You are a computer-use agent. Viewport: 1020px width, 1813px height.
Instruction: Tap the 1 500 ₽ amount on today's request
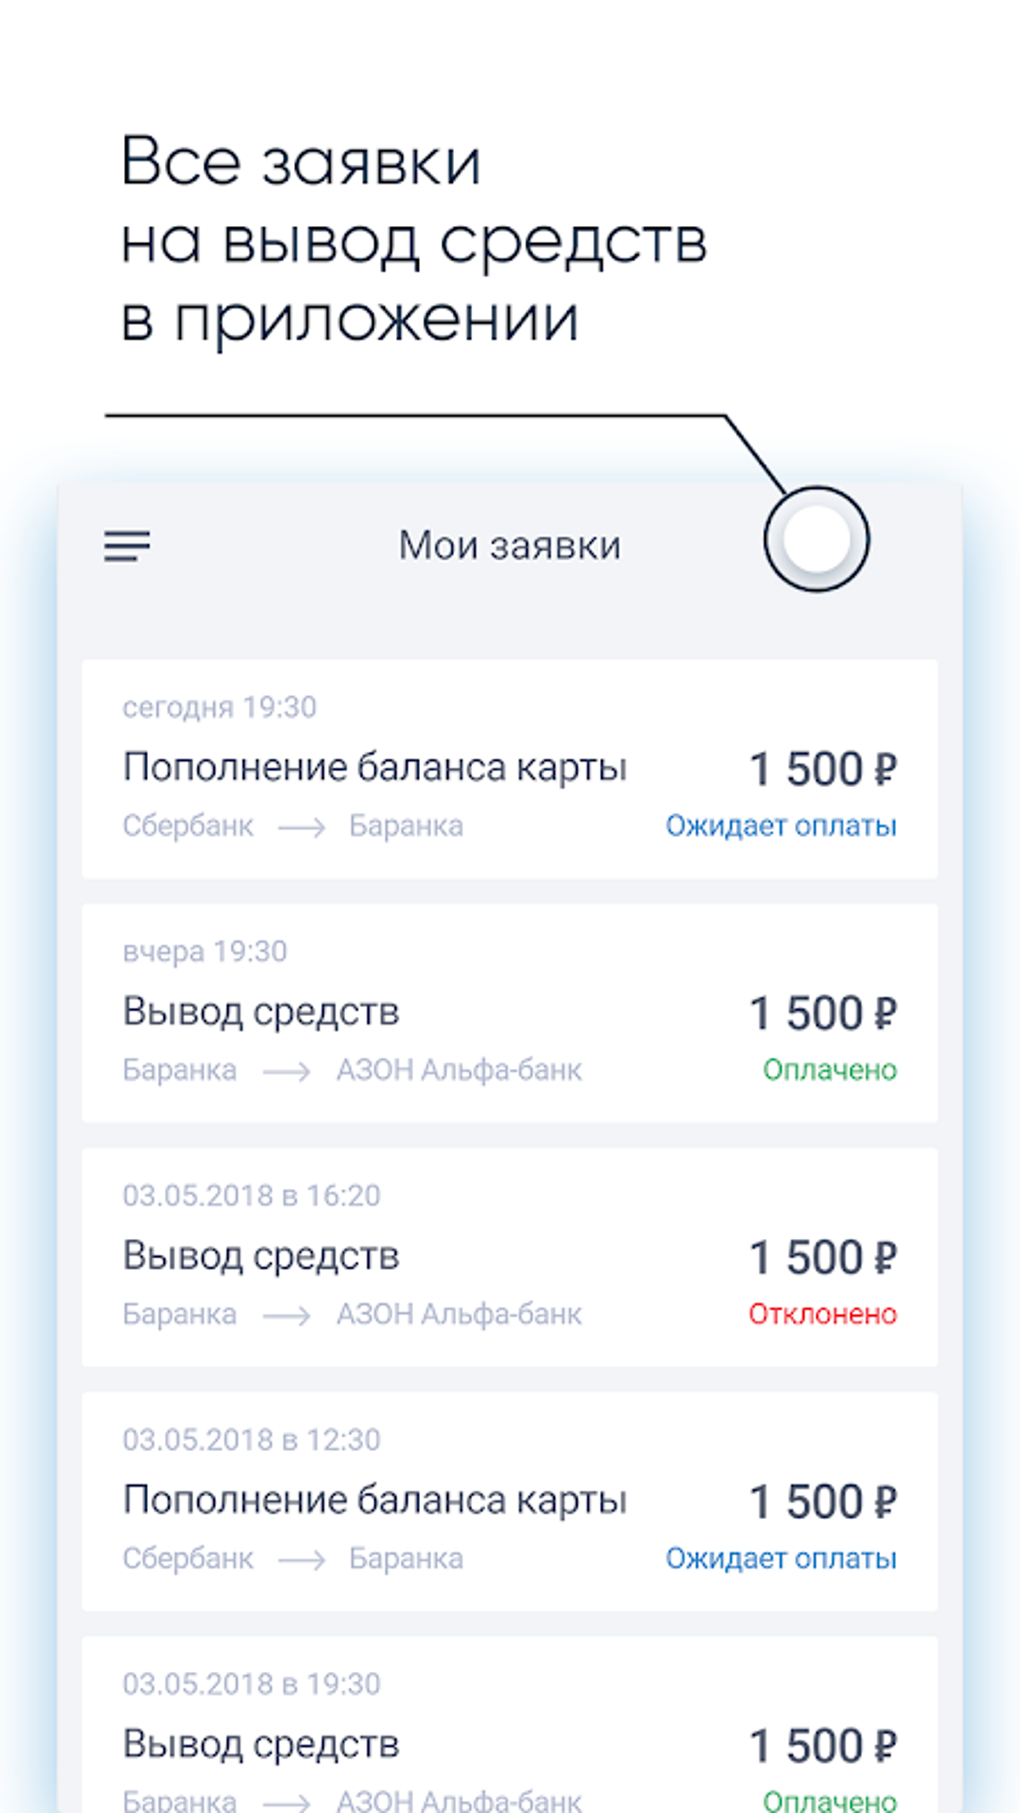[823, 769]
